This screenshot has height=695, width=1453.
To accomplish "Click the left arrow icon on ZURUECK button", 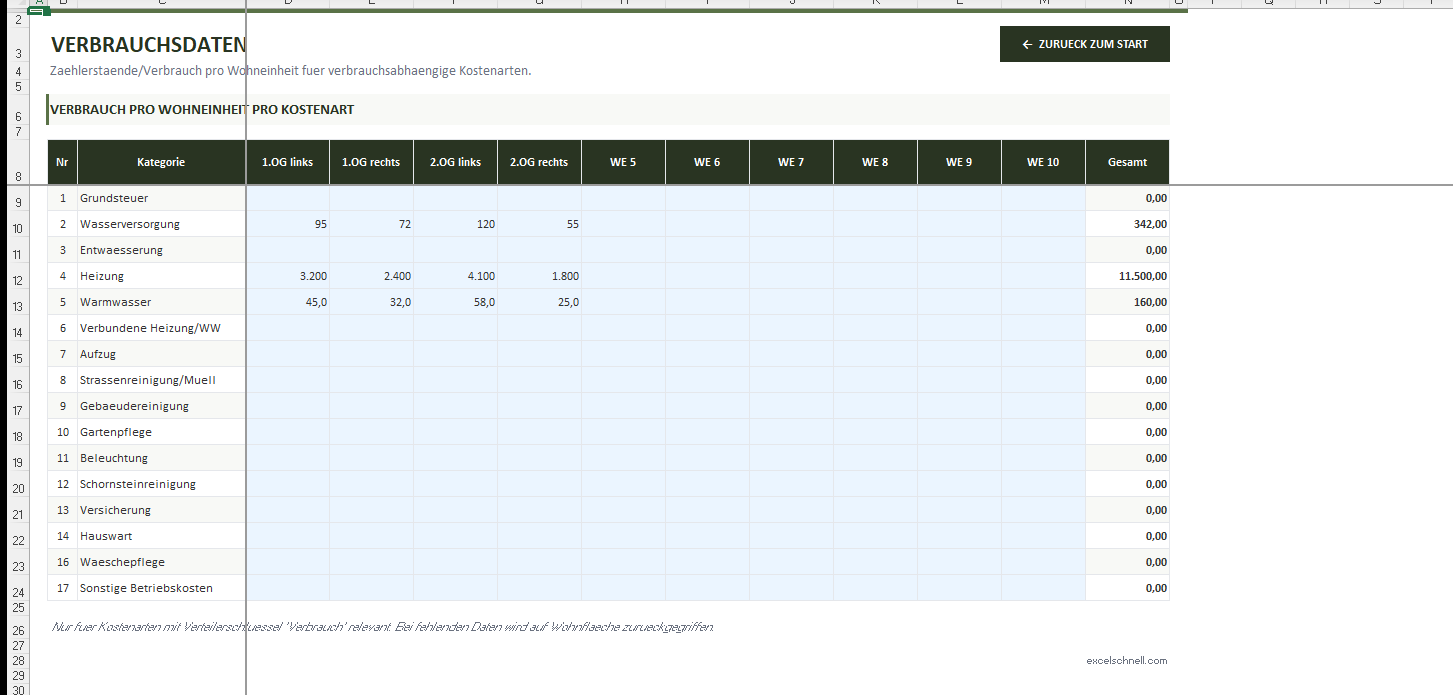I will click(1025, 43).
